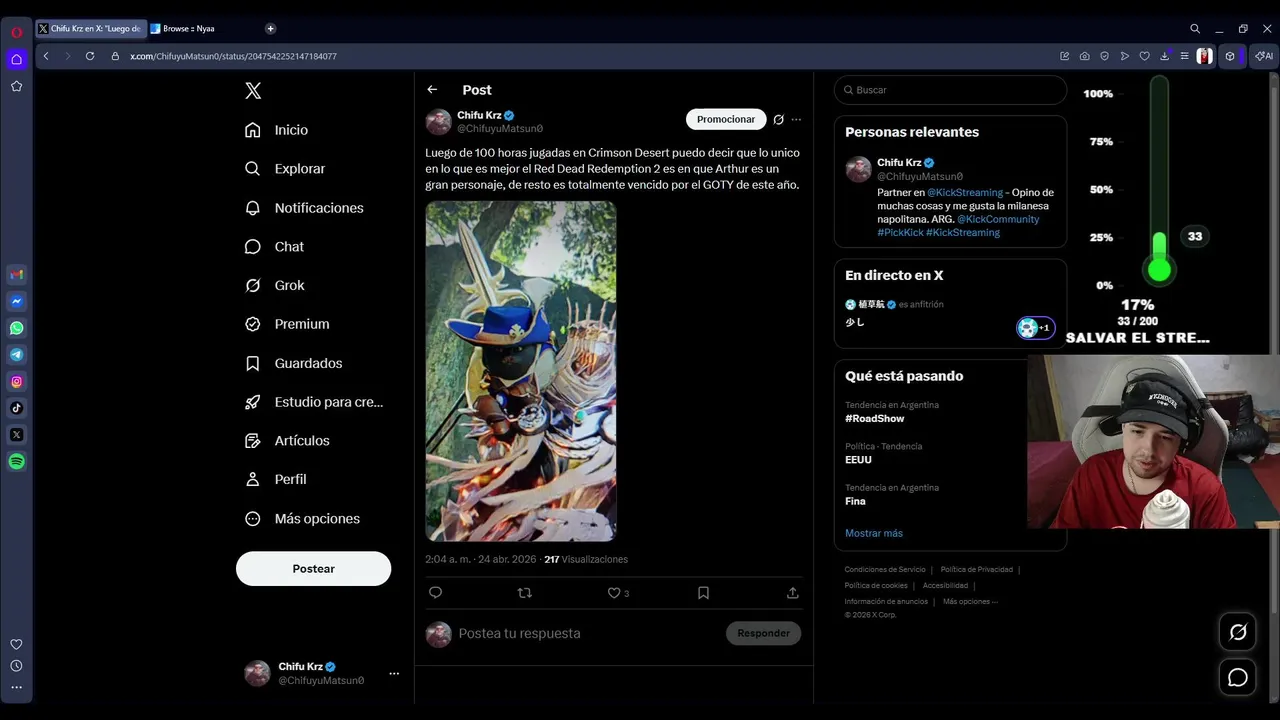Open Opera sidebar Messenger icon
This screenshot has height=720, width=1280.
17,301
